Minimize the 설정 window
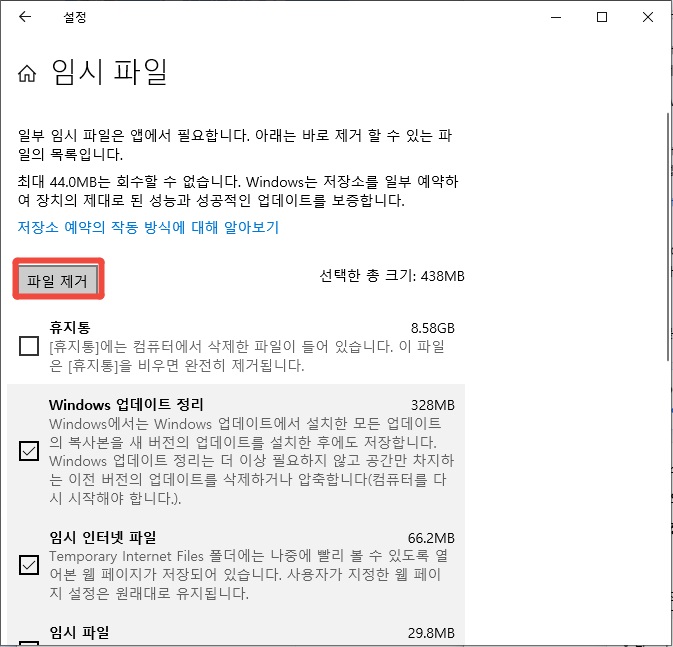The height and width of the screenshot is (647, 673). [556, 17]
